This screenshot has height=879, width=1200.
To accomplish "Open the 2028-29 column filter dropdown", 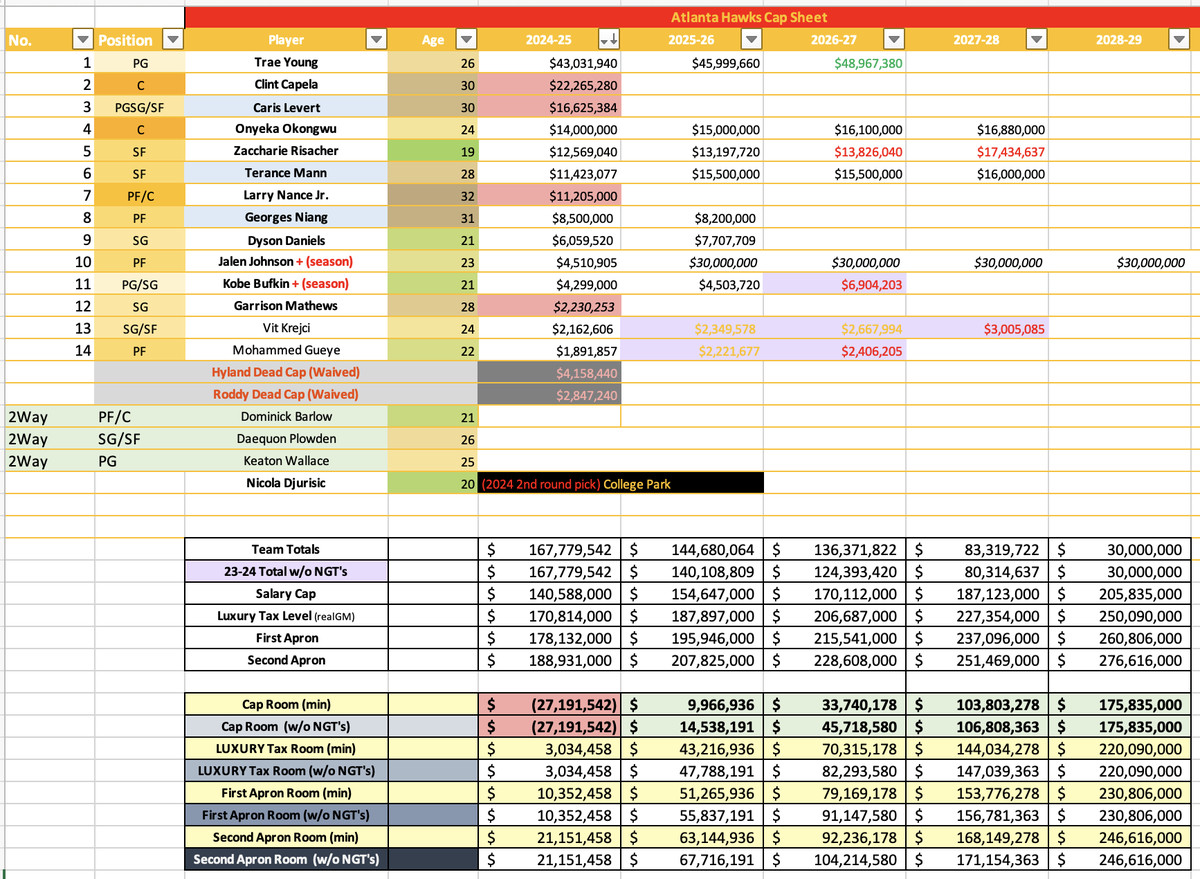I will point(1177,40).
